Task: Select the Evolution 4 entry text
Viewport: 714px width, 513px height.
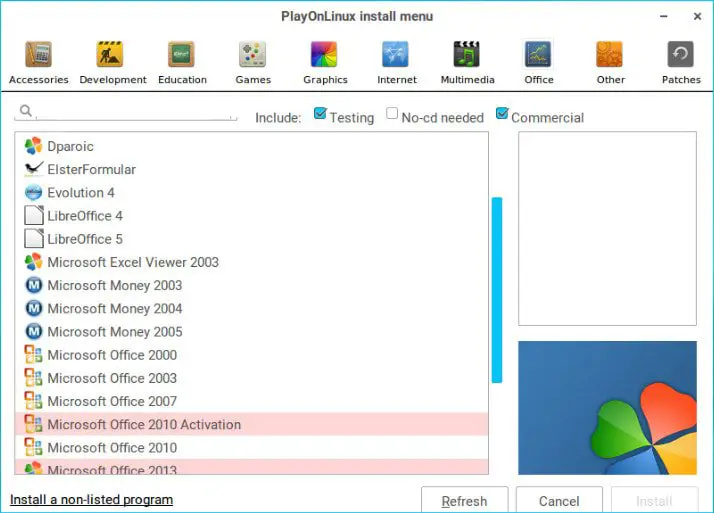Action: point(81,193)
